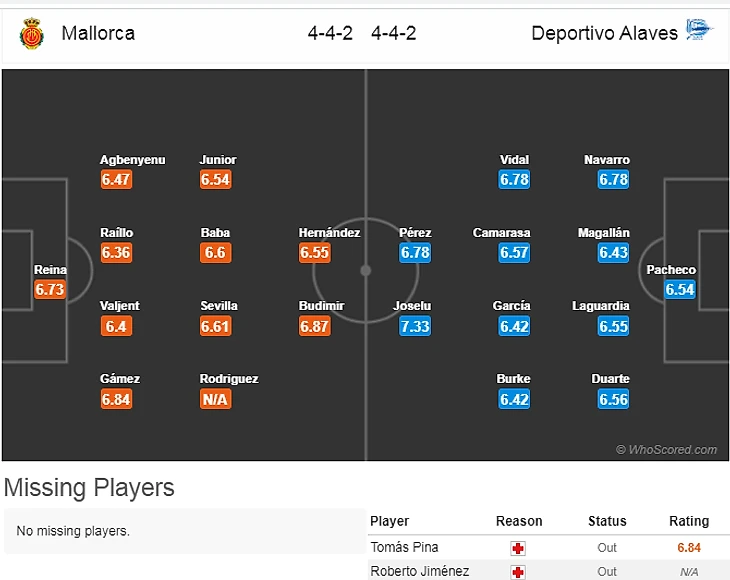Open the Deportivo Alaves team name link
730x580 pixels.
[x=604, y=33]
